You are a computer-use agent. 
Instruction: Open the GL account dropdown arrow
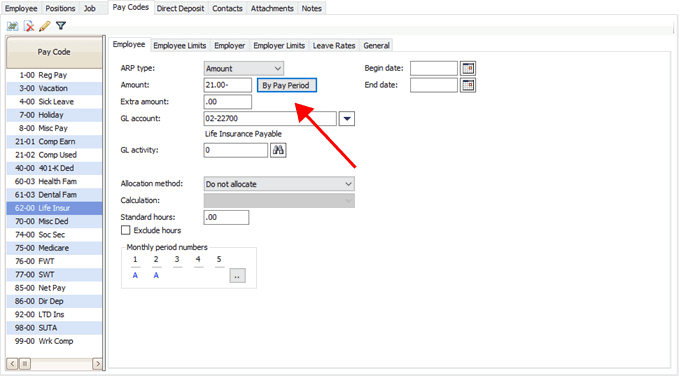pyautogui.click(x=347, y=119)
